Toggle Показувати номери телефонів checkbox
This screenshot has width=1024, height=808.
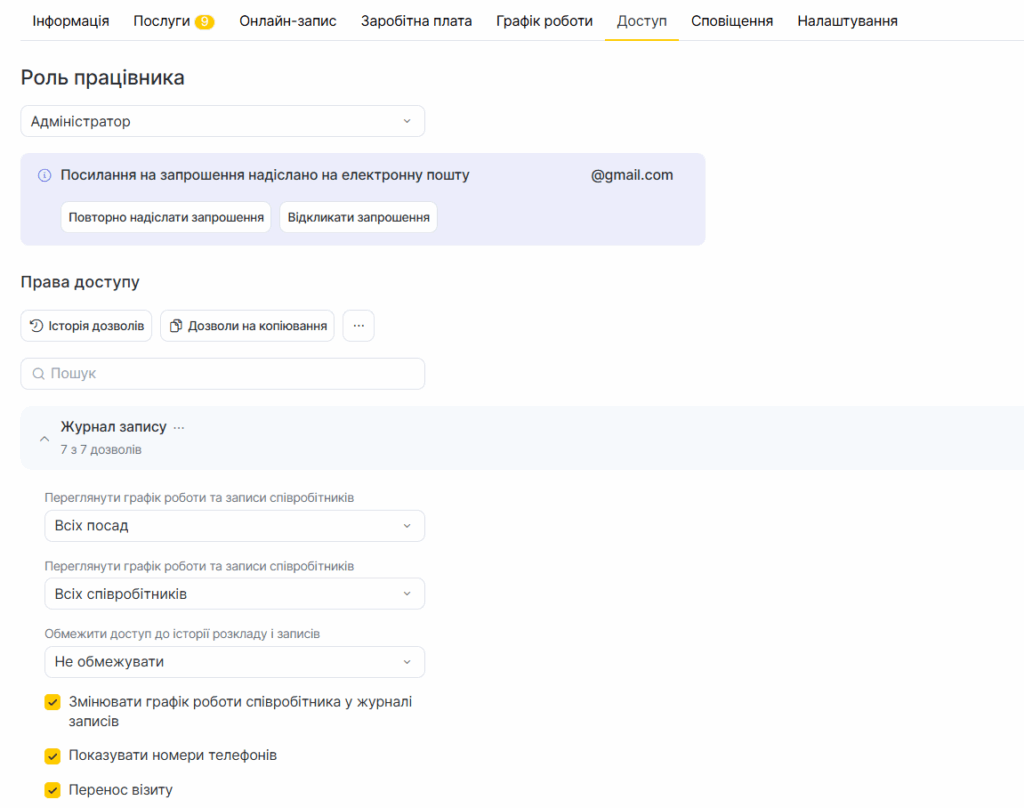pos(53,756)
